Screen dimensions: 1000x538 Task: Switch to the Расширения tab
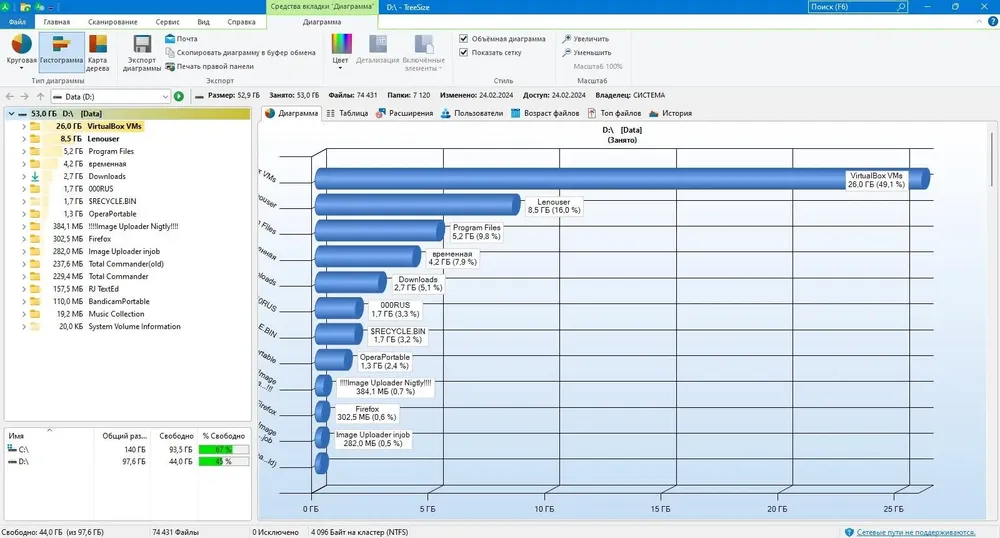point(404,113)
